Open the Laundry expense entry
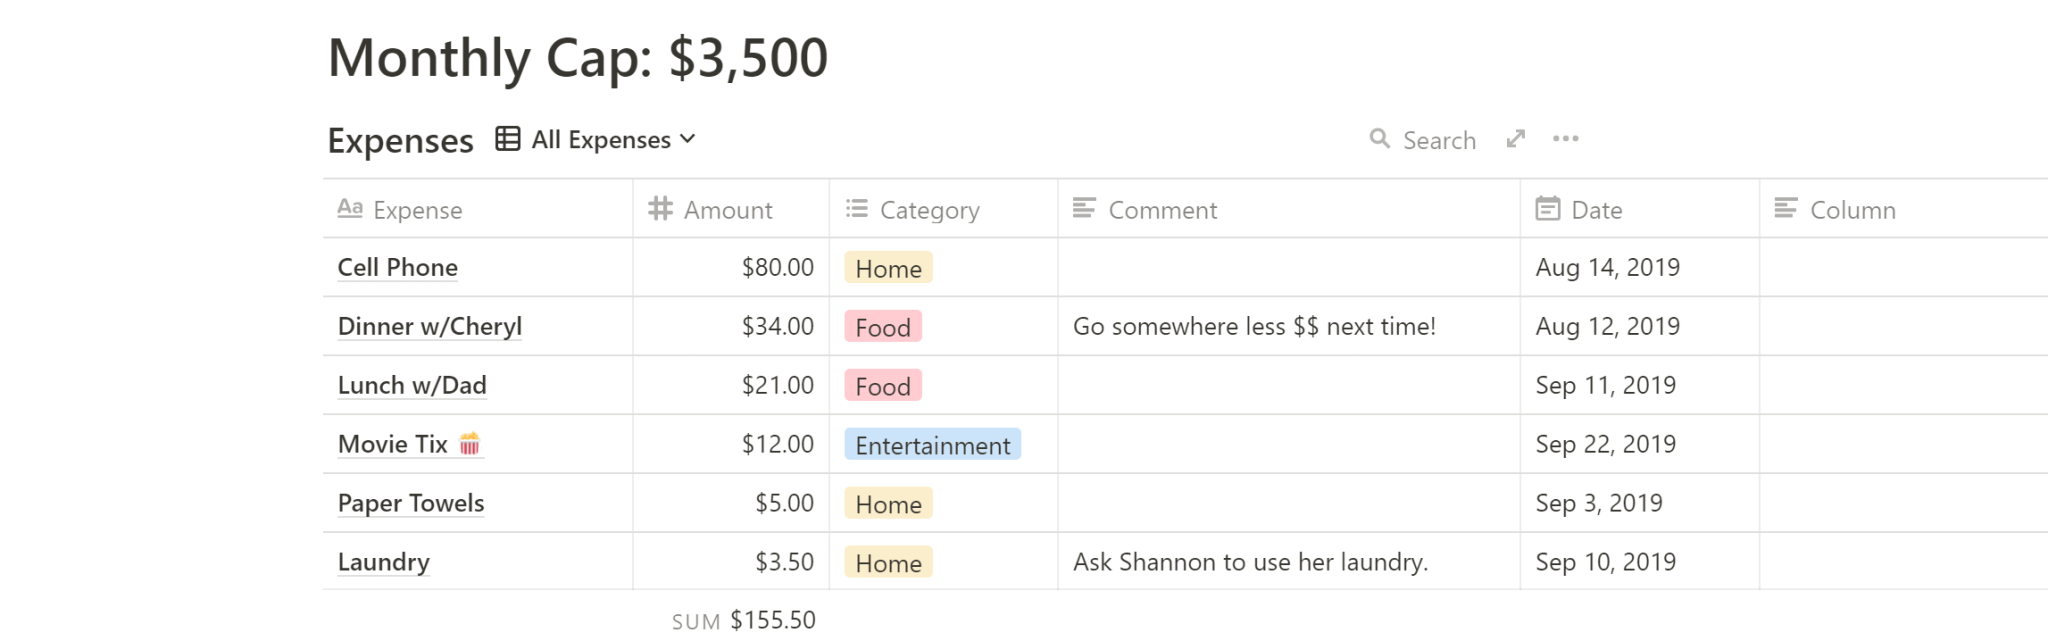Image resolution: width=2048 pixels, height=641 pixels. pos(383,562)
